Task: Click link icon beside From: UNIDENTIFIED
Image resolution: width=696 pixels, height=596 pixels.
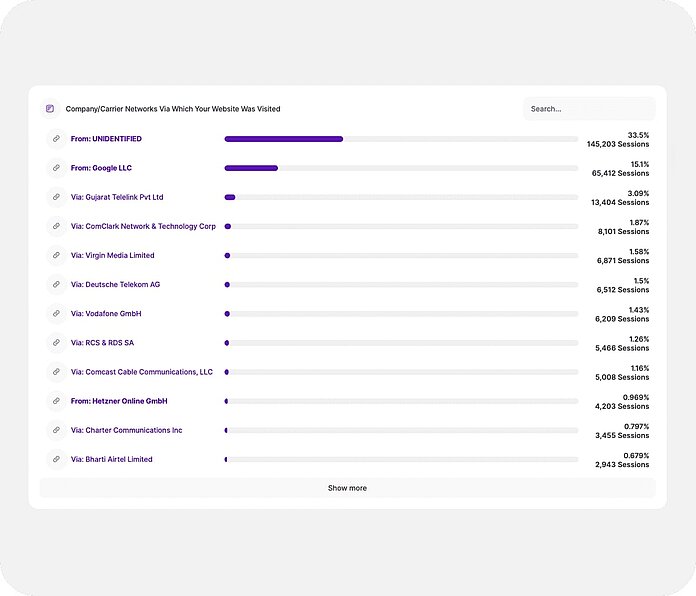Action: coord(56,139)
